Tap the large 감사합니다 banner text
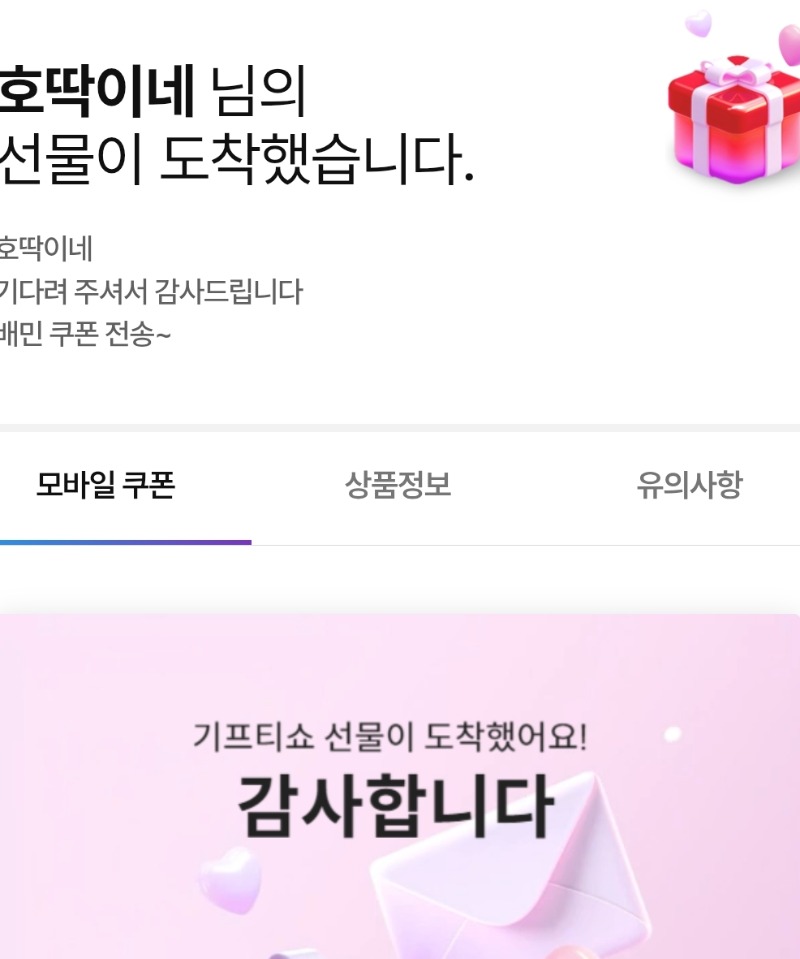Viewport: 800px width, 959px height. pos(396,805)
